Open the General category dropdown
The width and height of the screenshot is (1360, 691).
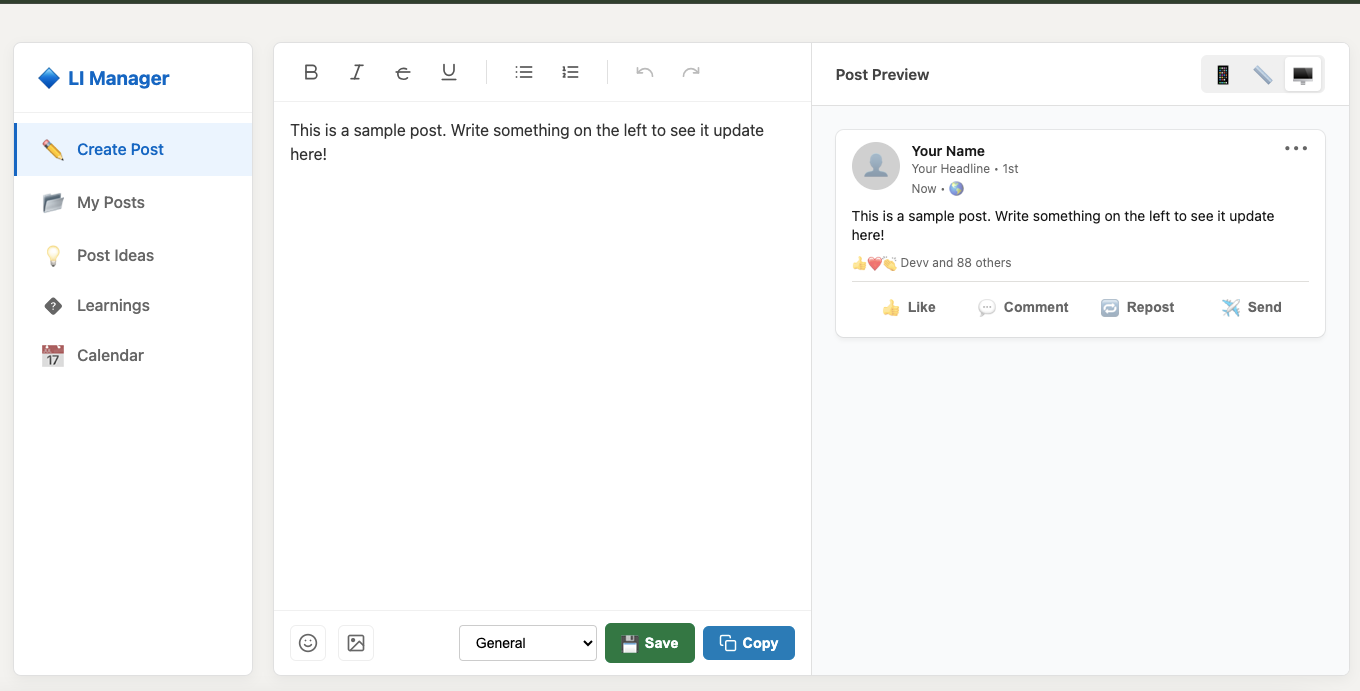click(x=528, y=643)
